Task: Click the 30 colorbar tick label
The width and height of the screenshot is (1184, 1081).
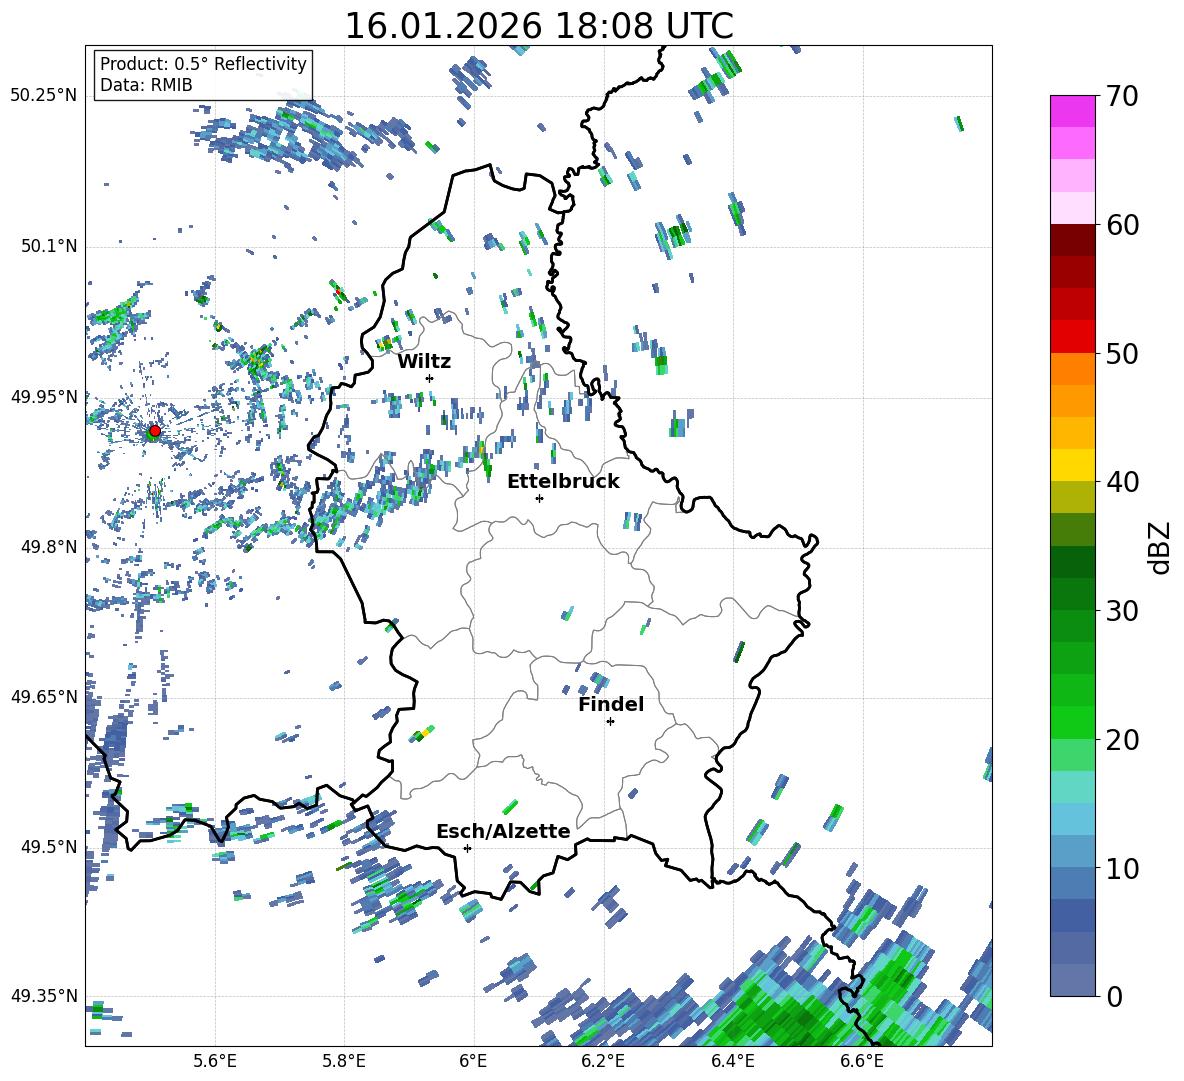Action: pos(1121,611)
